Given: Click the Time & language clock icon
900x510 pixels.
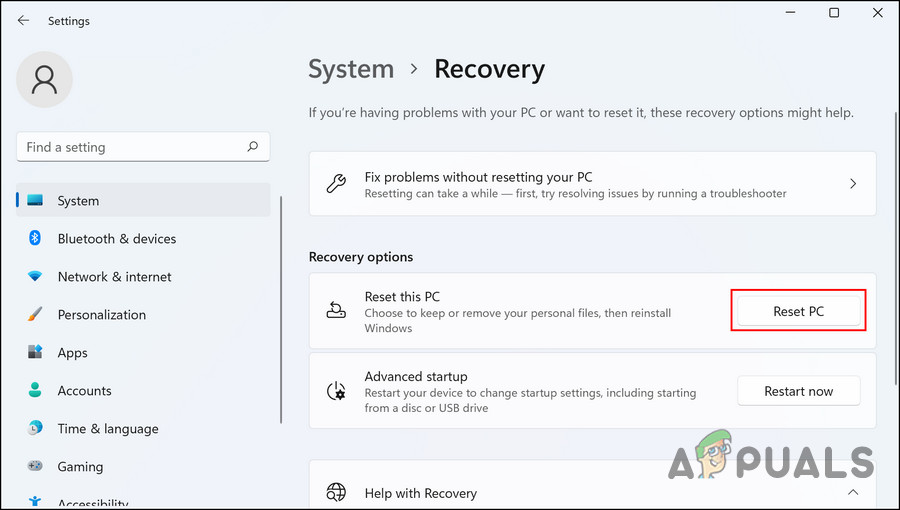Looking at the screenshot, I should [35, 428].
